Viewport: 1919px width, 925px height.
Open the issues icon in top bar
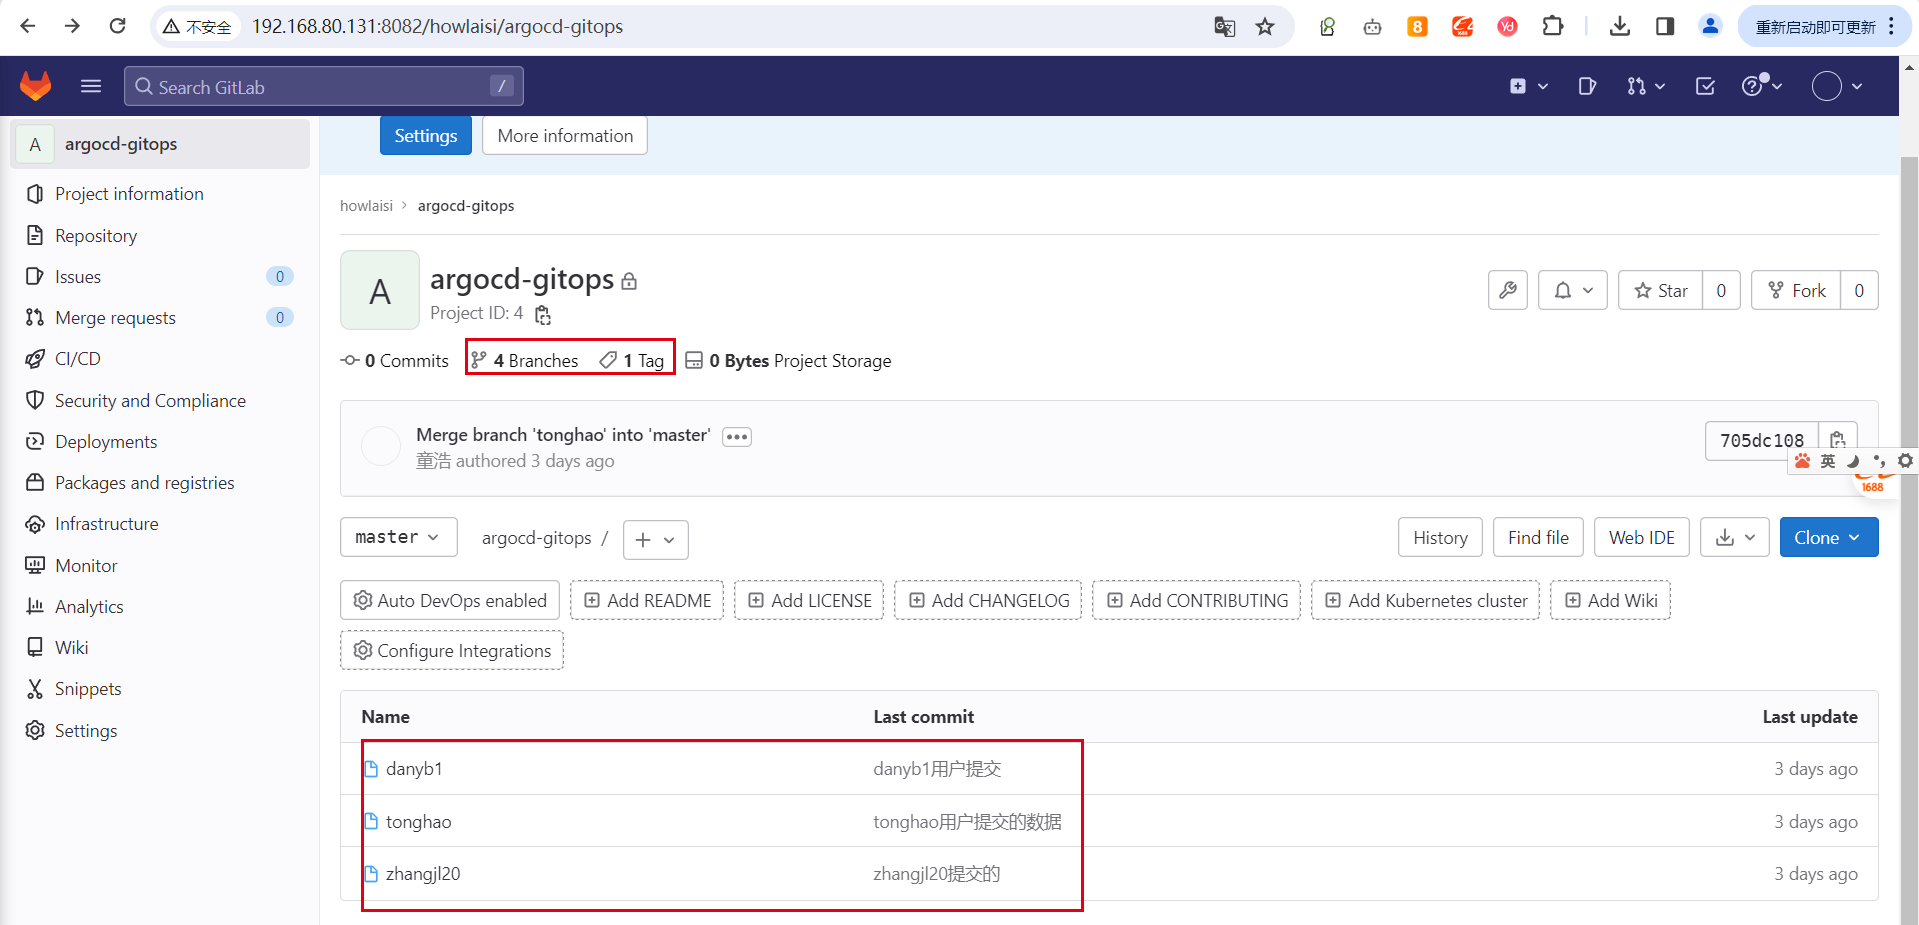pos(1587,86)
